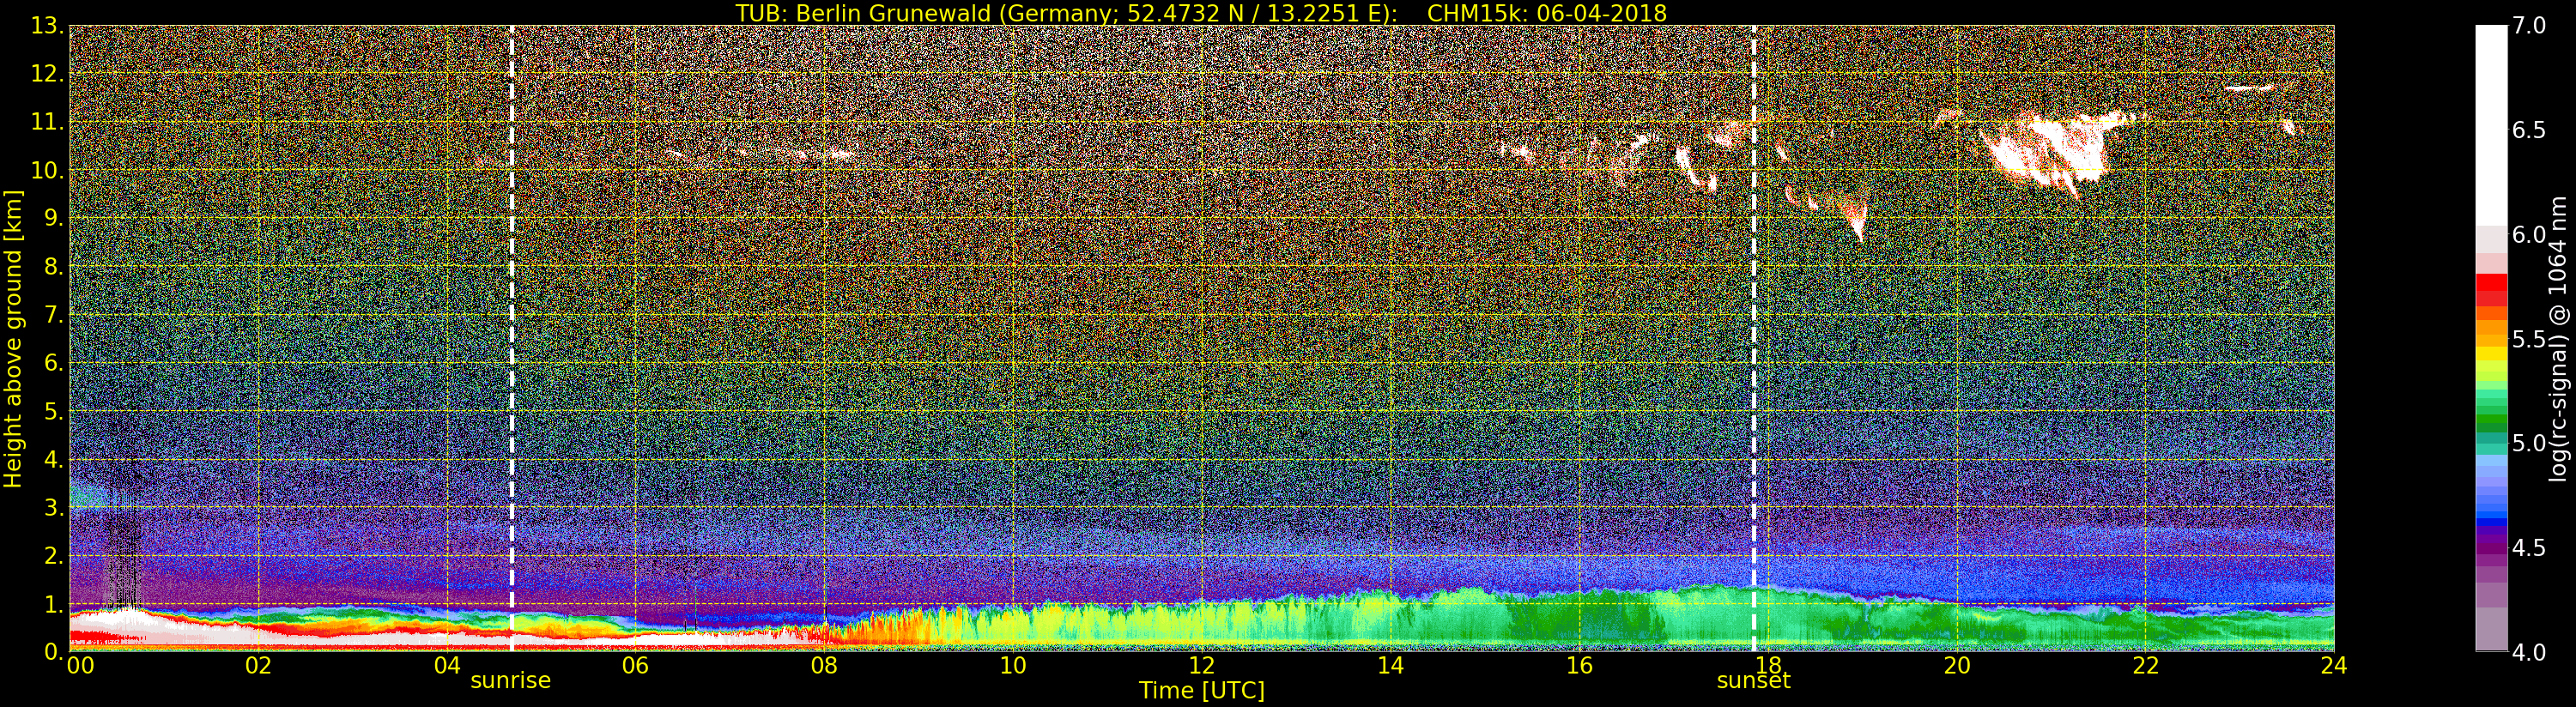Click the "24" time axis tick label
The width and height of the screenshot is (2576, 707).
(x=2334, y=665)
